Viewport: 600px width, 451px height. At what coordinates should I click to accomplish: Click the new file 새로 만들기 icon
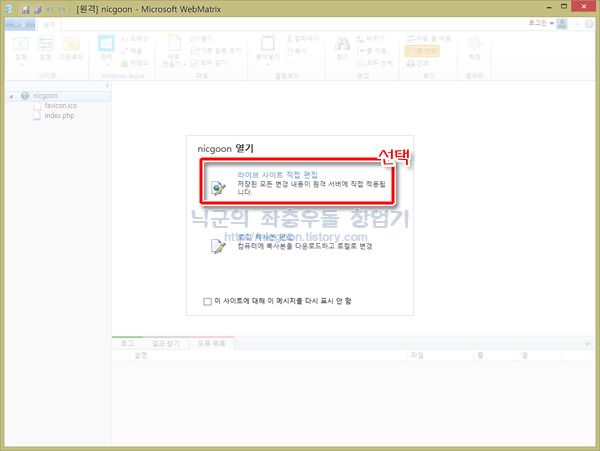point(174,43)
